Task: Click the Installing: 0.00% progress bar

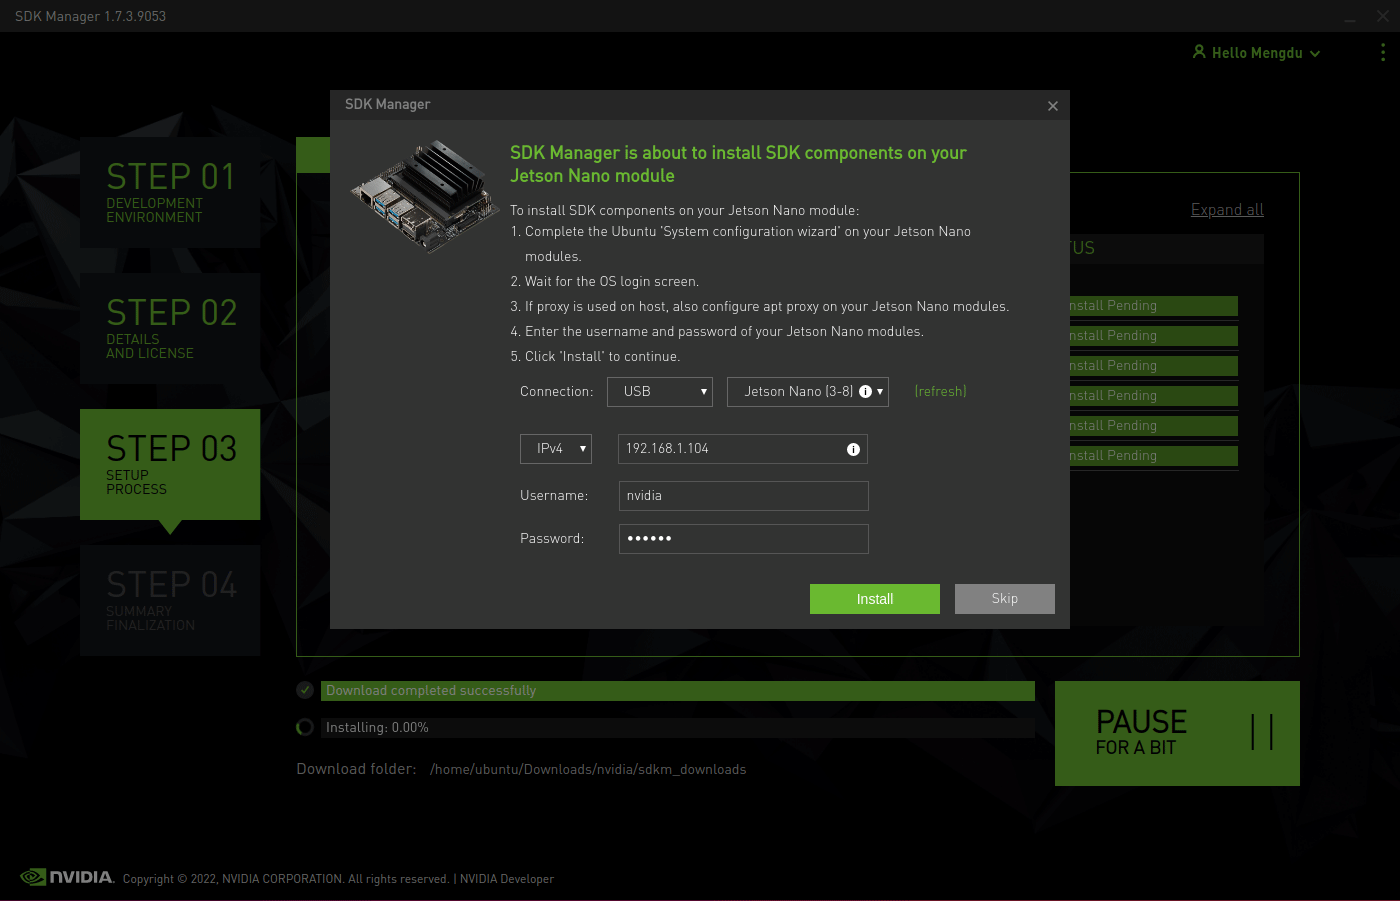Action: click(x=678, y=728)
